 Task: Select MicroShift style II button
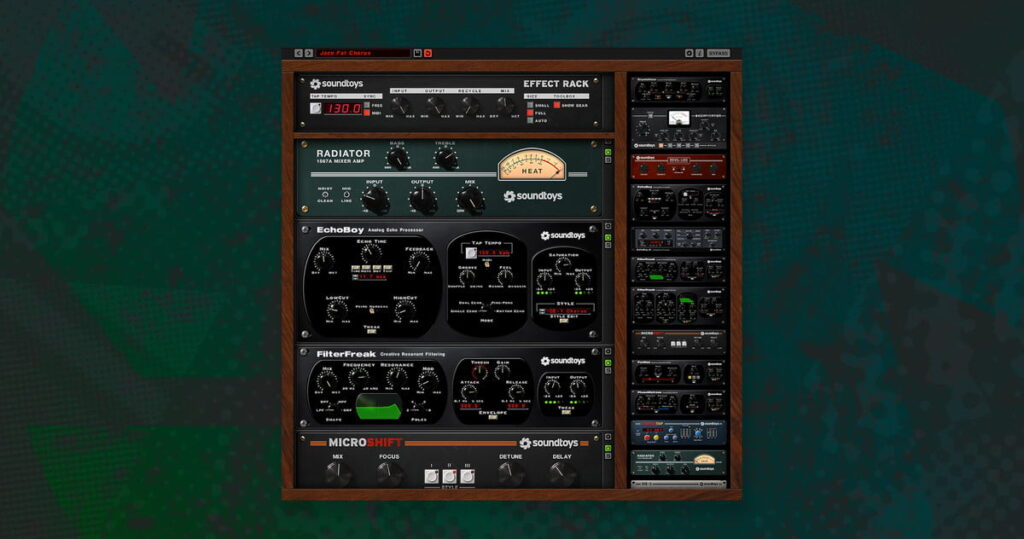[449, 477]
